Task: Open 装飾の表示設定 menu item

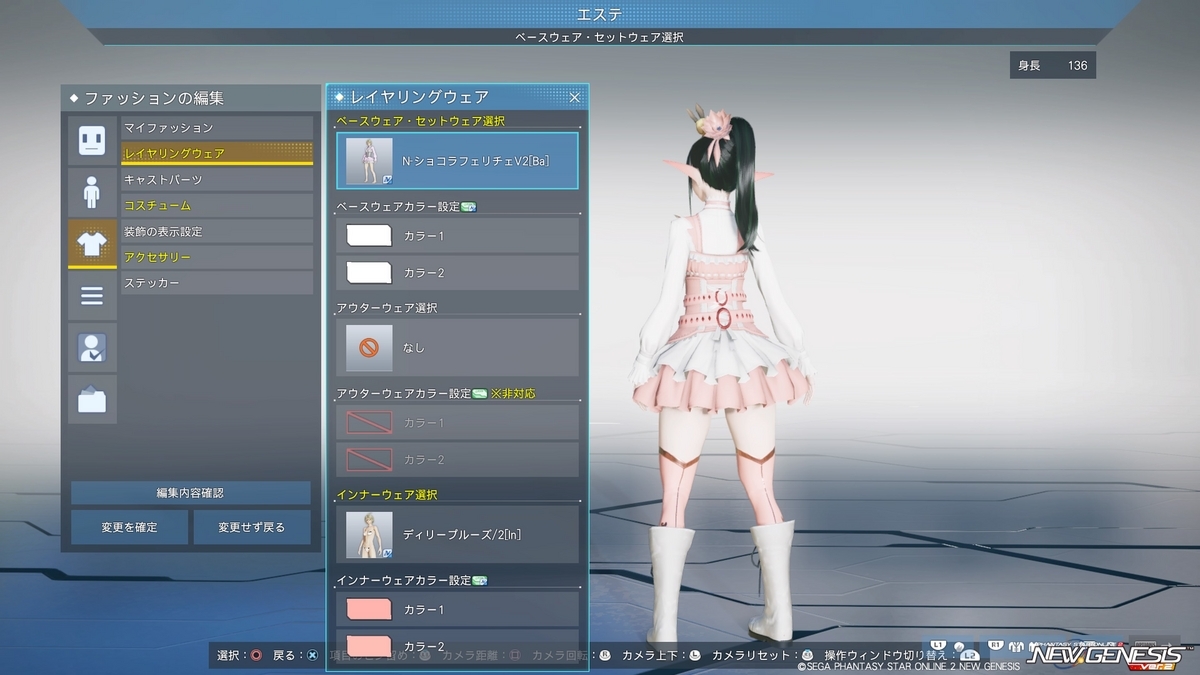Action: click(217, 232)
